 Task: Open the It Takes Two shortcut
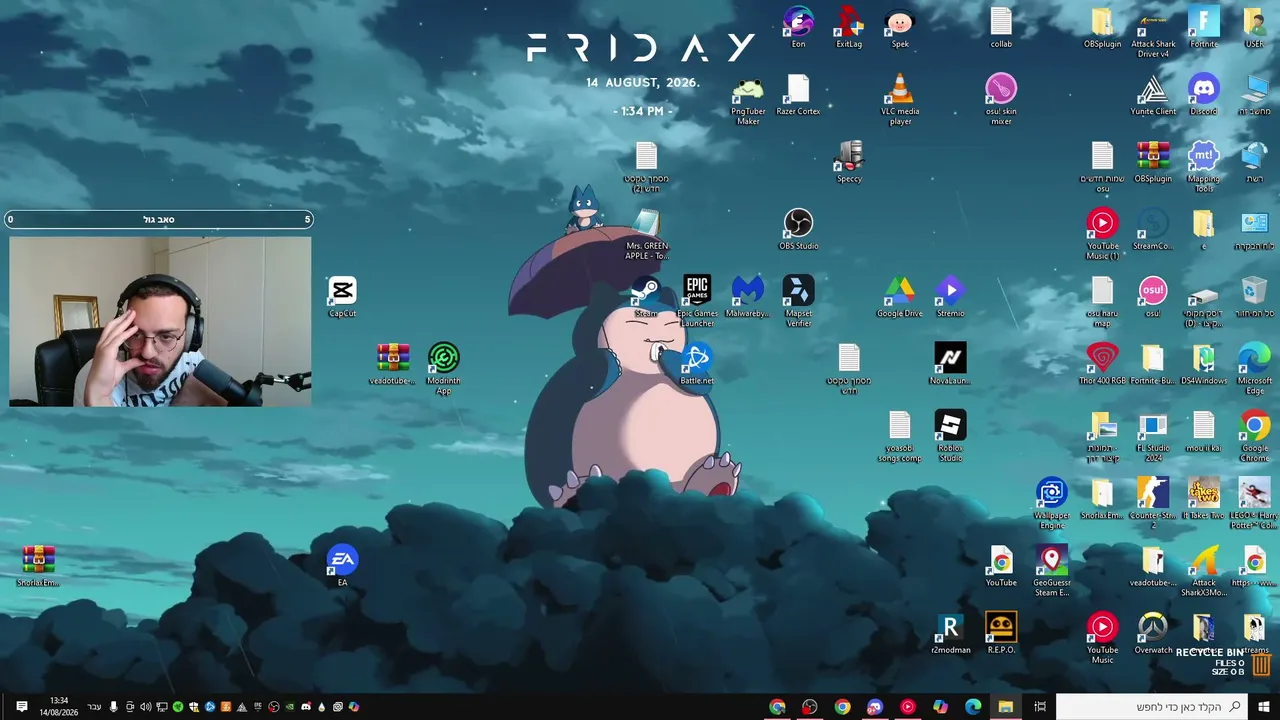[x=1204, y=499]
